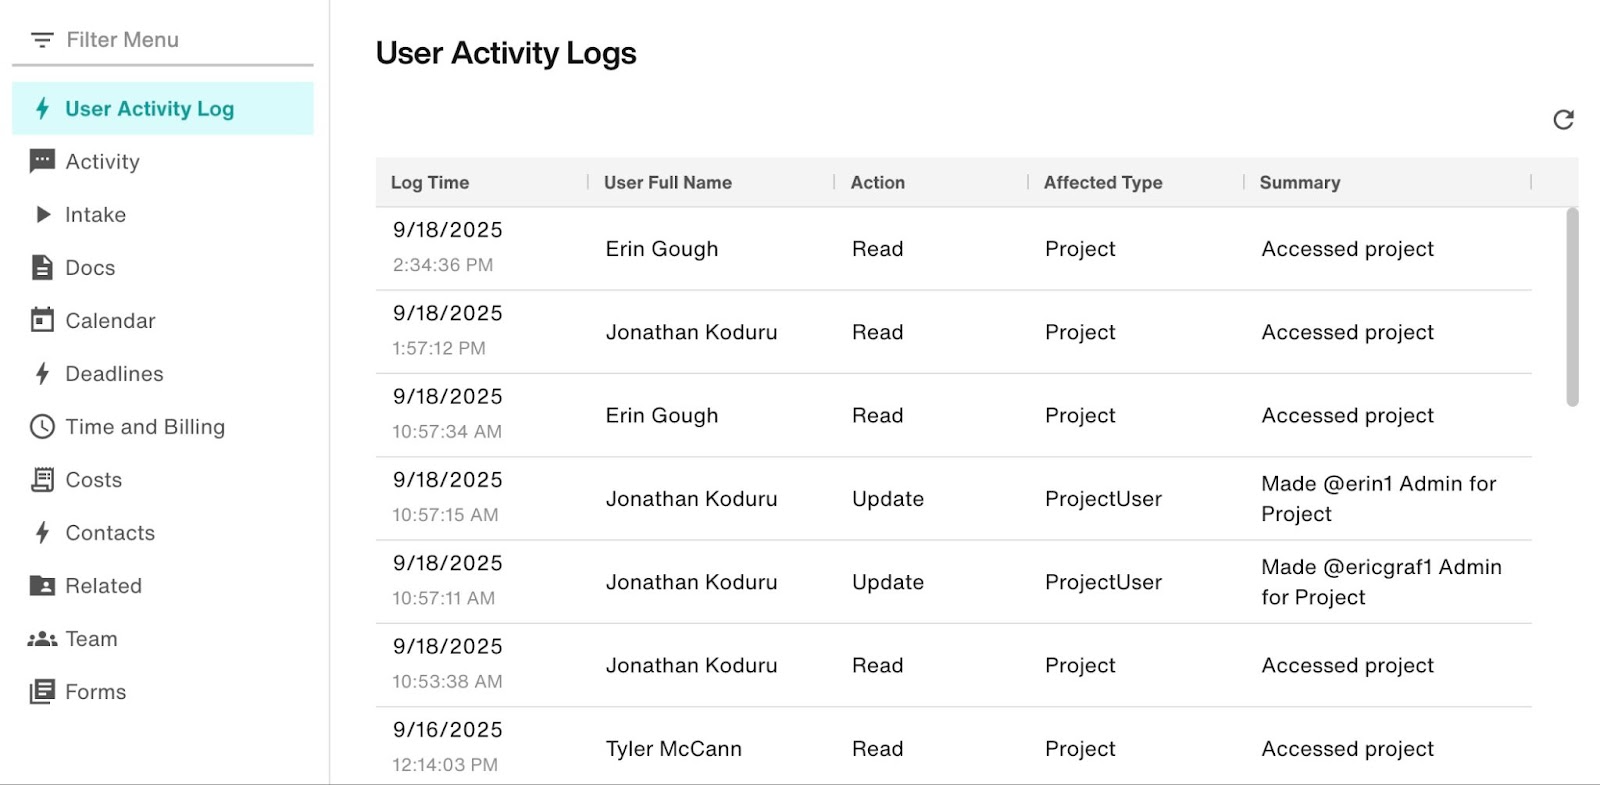Click the Contacts lightning icon
The height and width of the screenshot is (785, 1600).
point(41,533)
